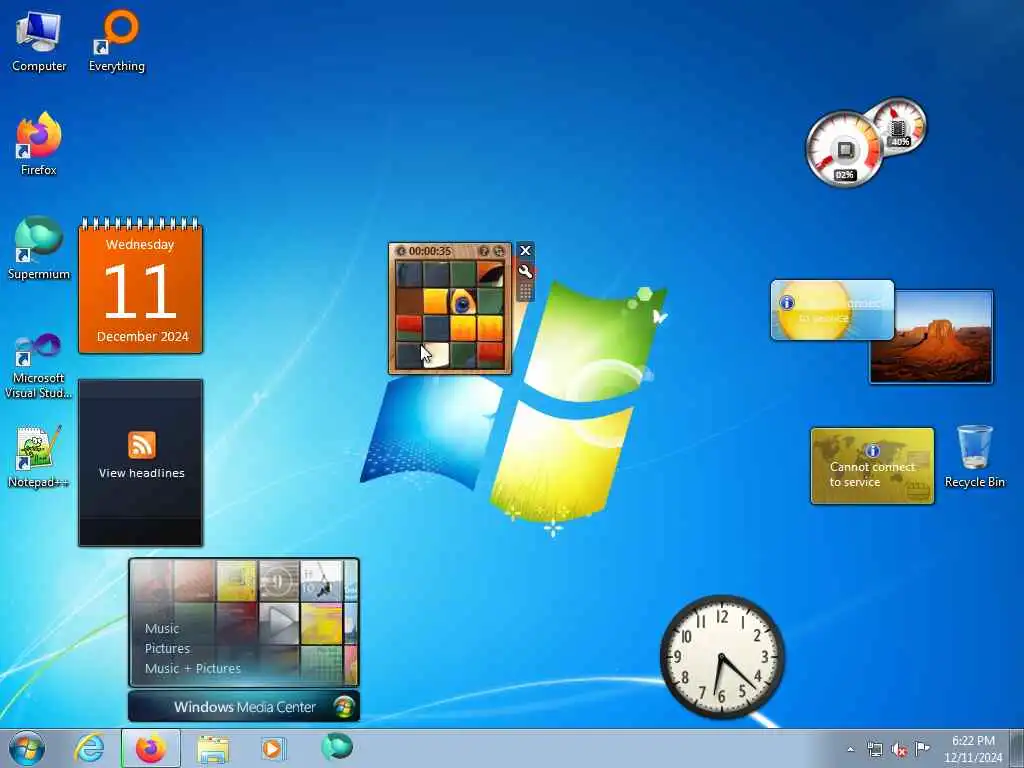The height and width of the screenshot is (768, 1024).
Task: Show hidden system tray icons
Action: tap(850, 750)
